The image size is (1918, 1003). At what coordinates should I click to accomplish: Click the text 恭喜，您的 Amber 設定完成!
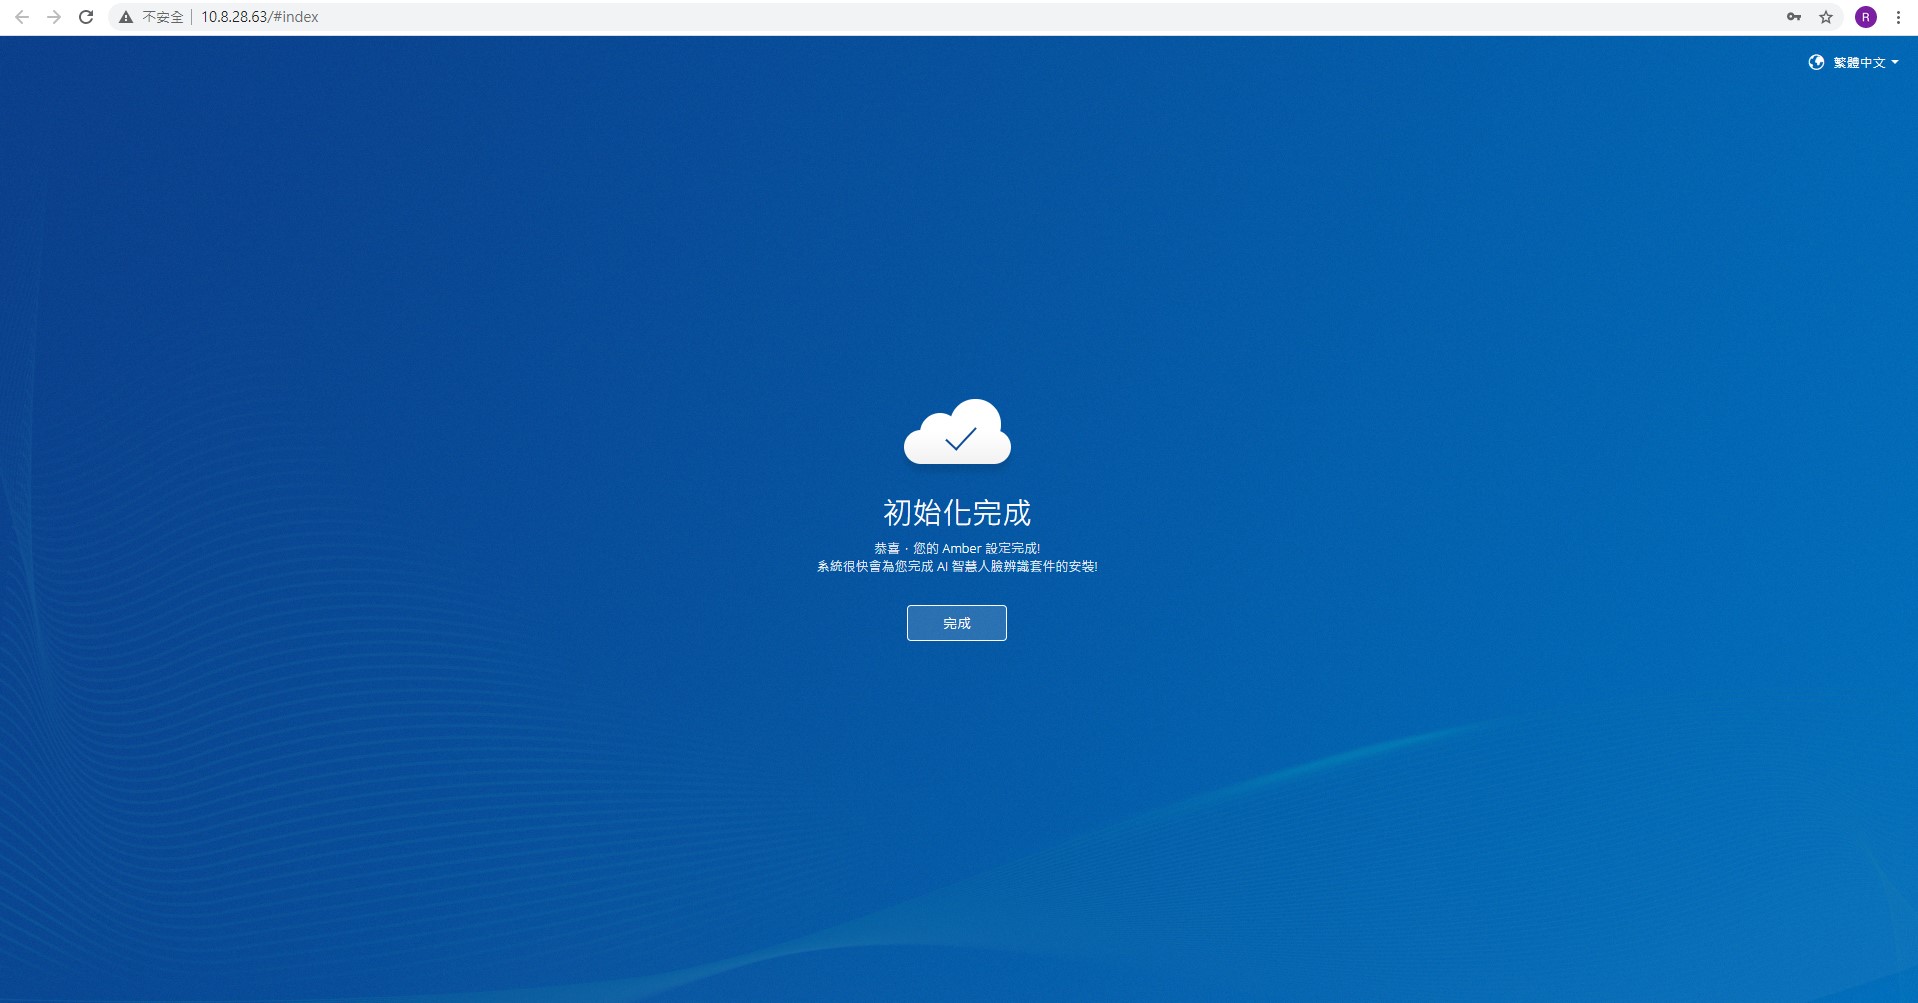tap(957, 548)
